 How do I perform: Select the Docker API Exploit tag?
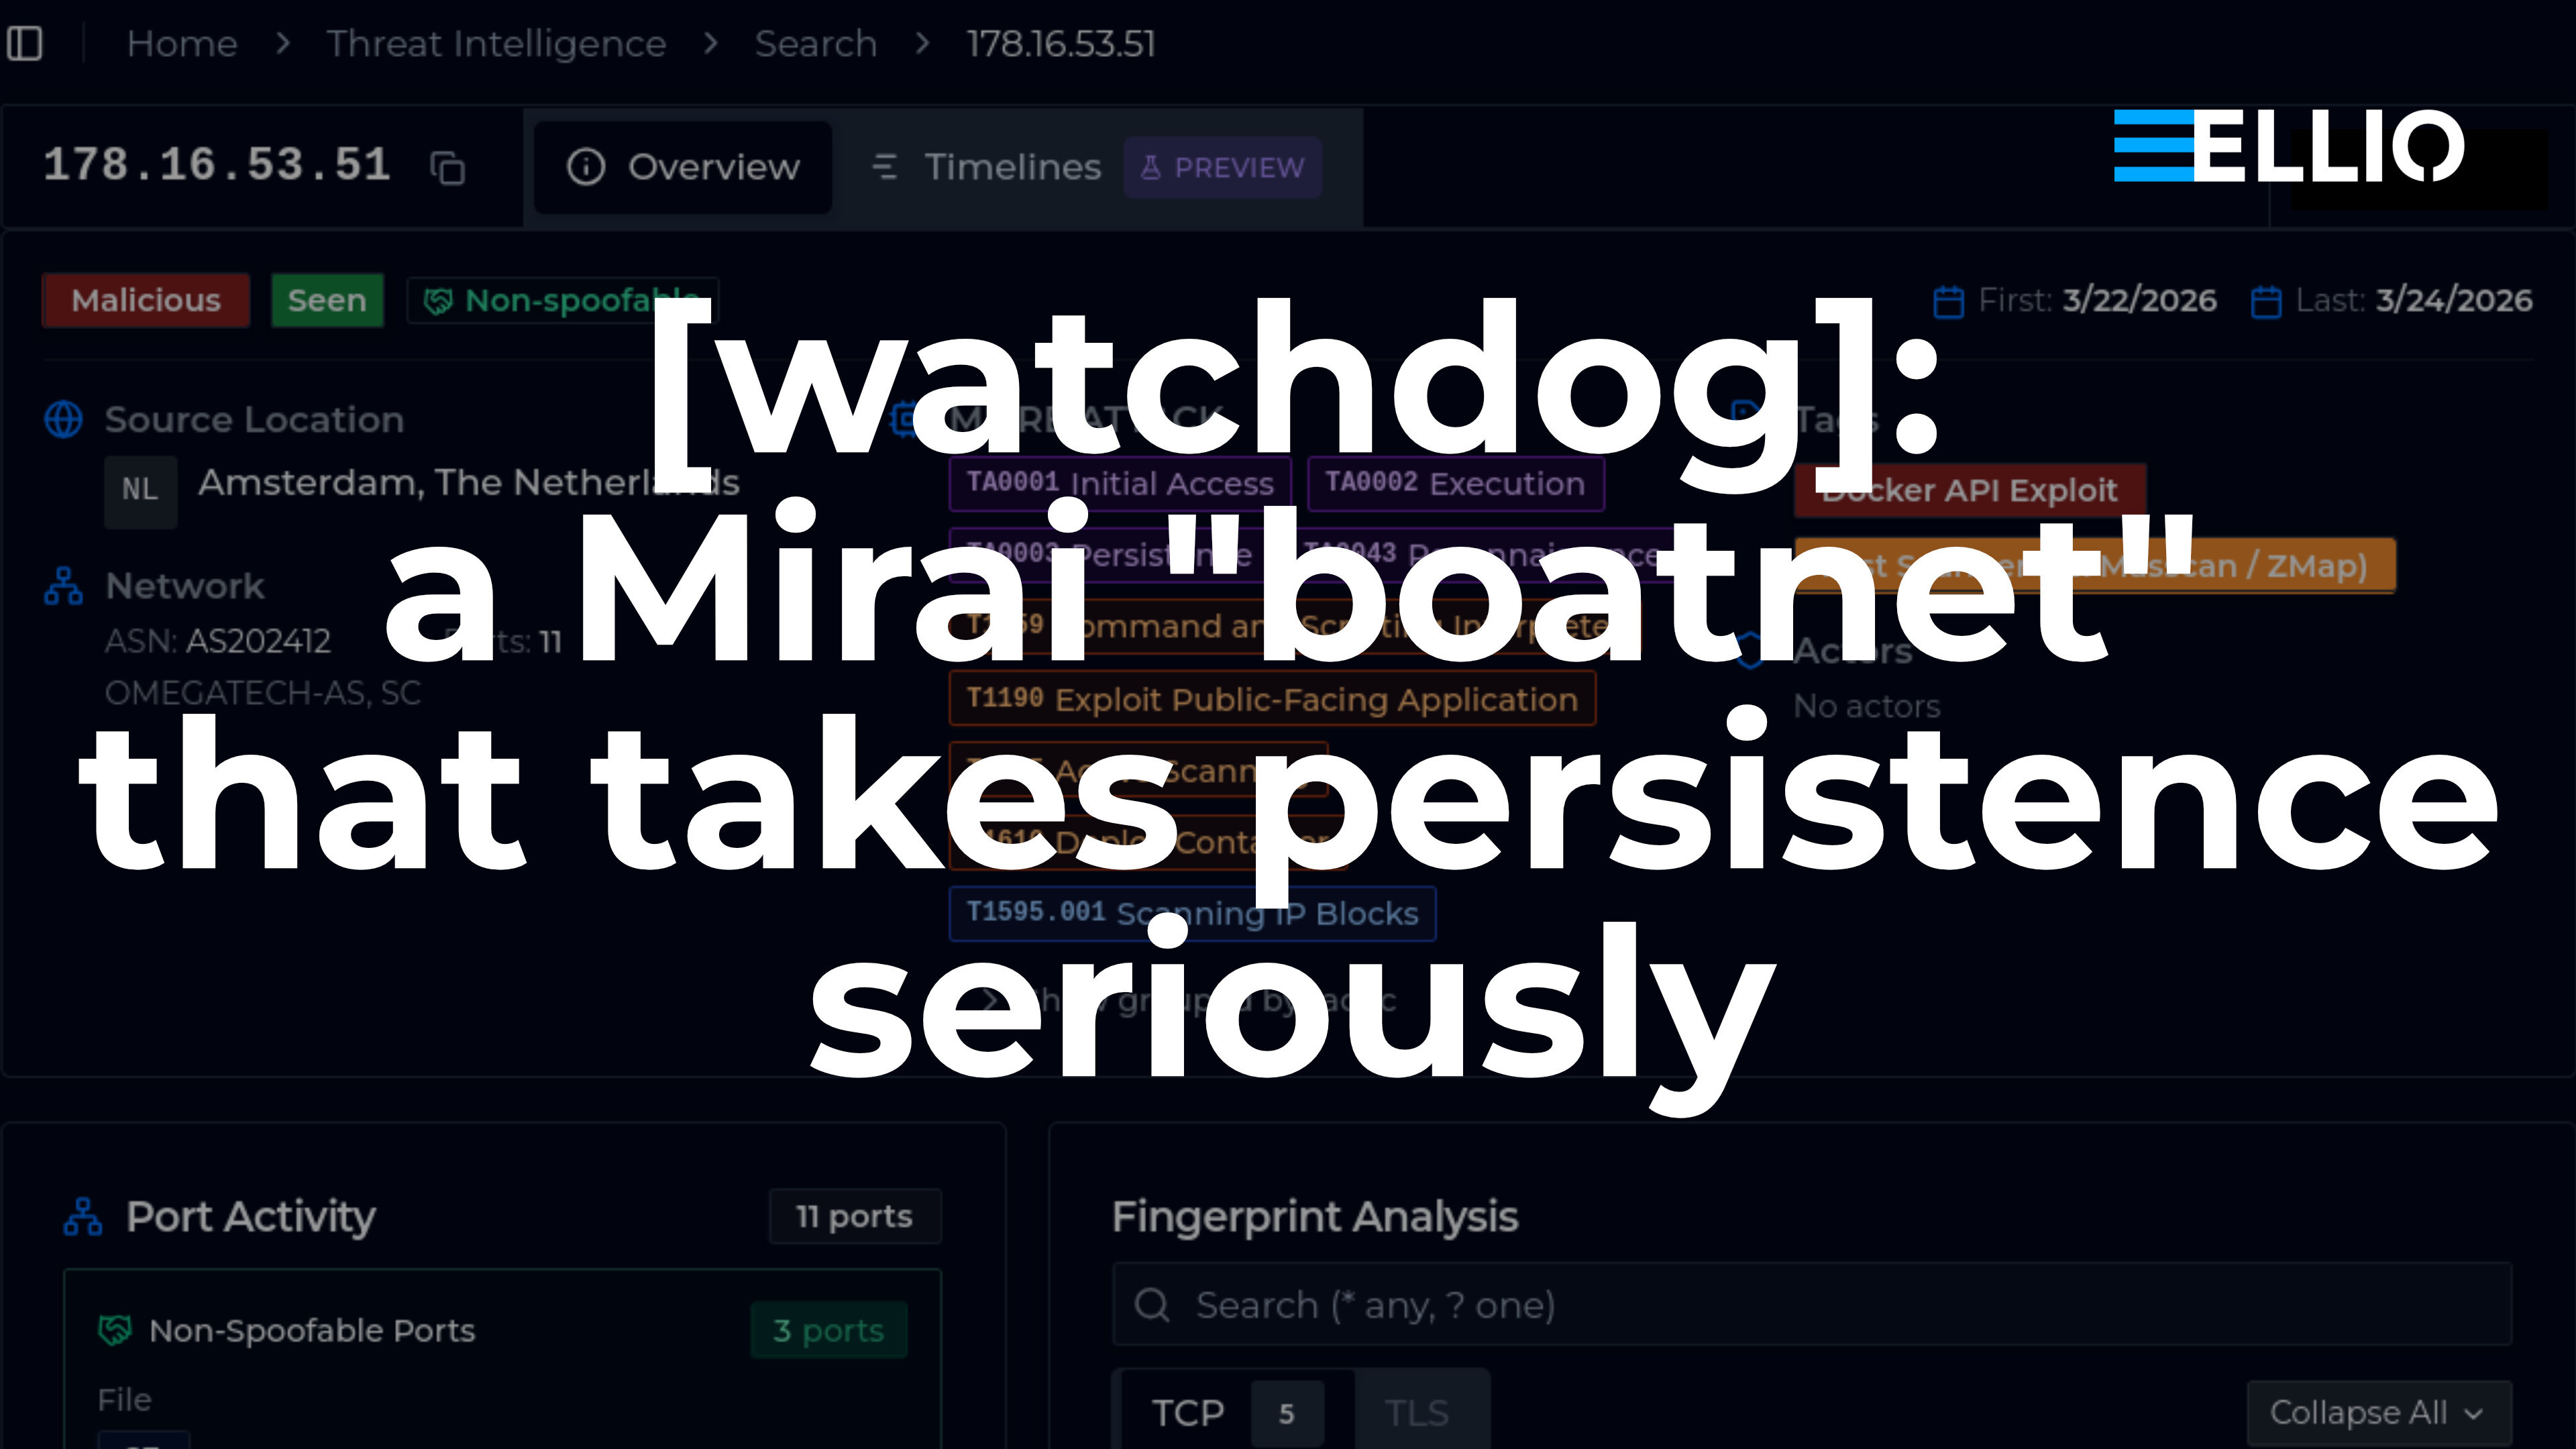coord(1970,490)
